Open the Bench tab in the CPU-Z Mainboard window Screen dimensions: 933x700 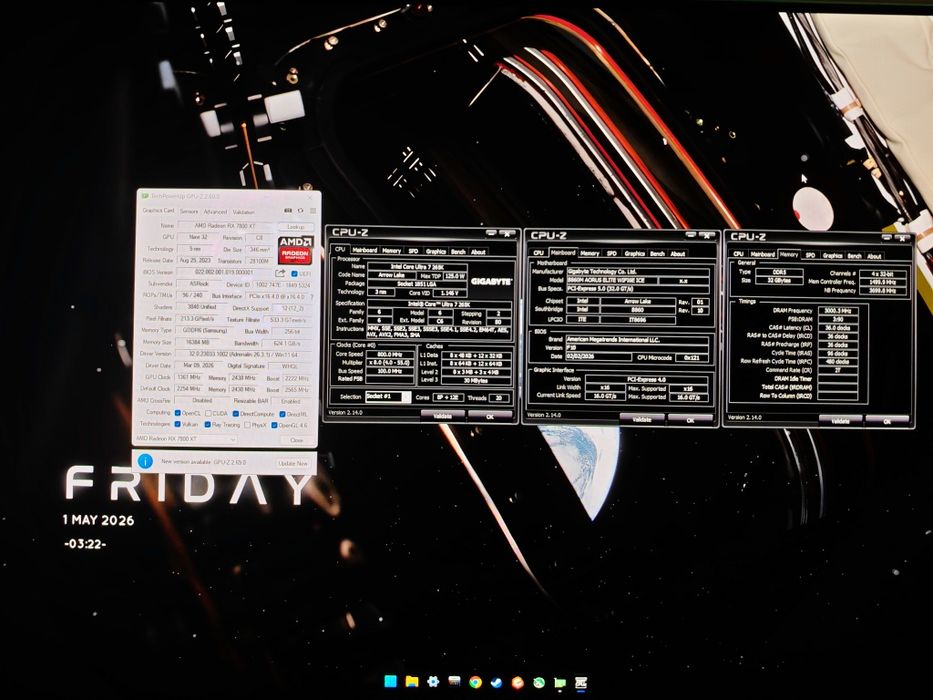click(657, 254)
